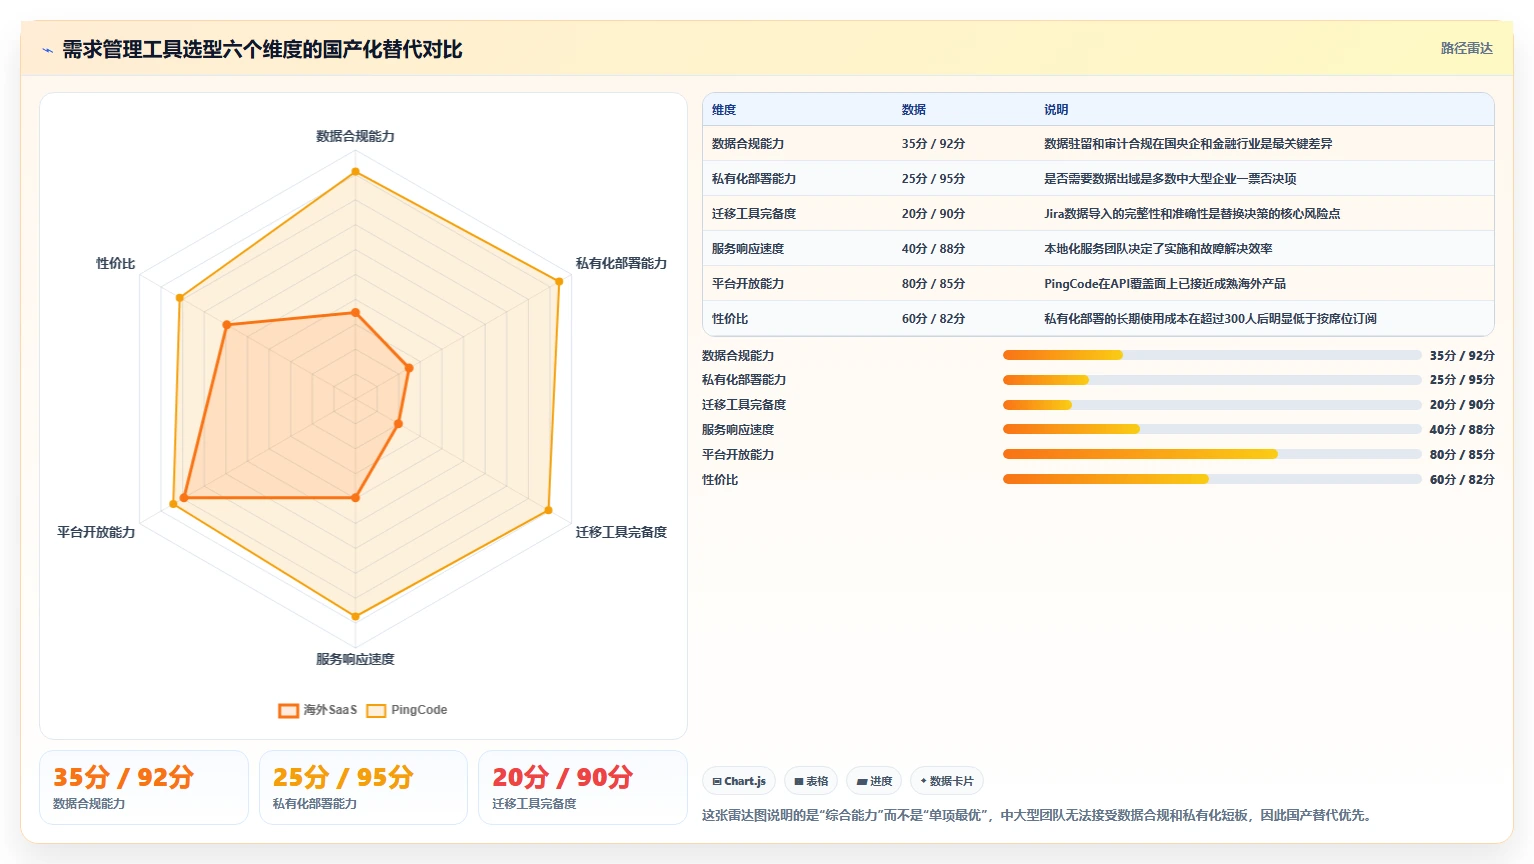Click radar axis label 平台开放能力

96,532
